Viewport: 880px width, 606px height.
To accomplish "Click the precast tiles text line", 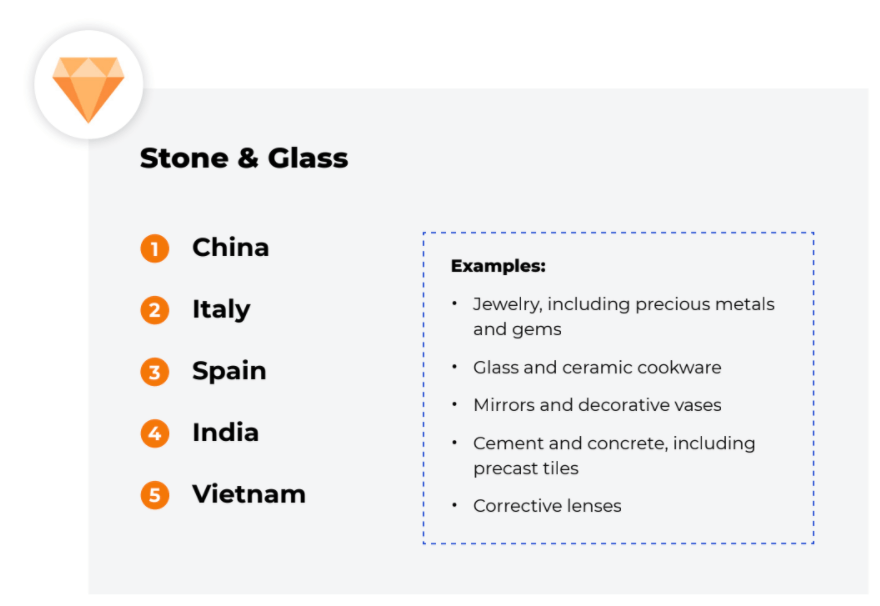I will coord(526,469).
